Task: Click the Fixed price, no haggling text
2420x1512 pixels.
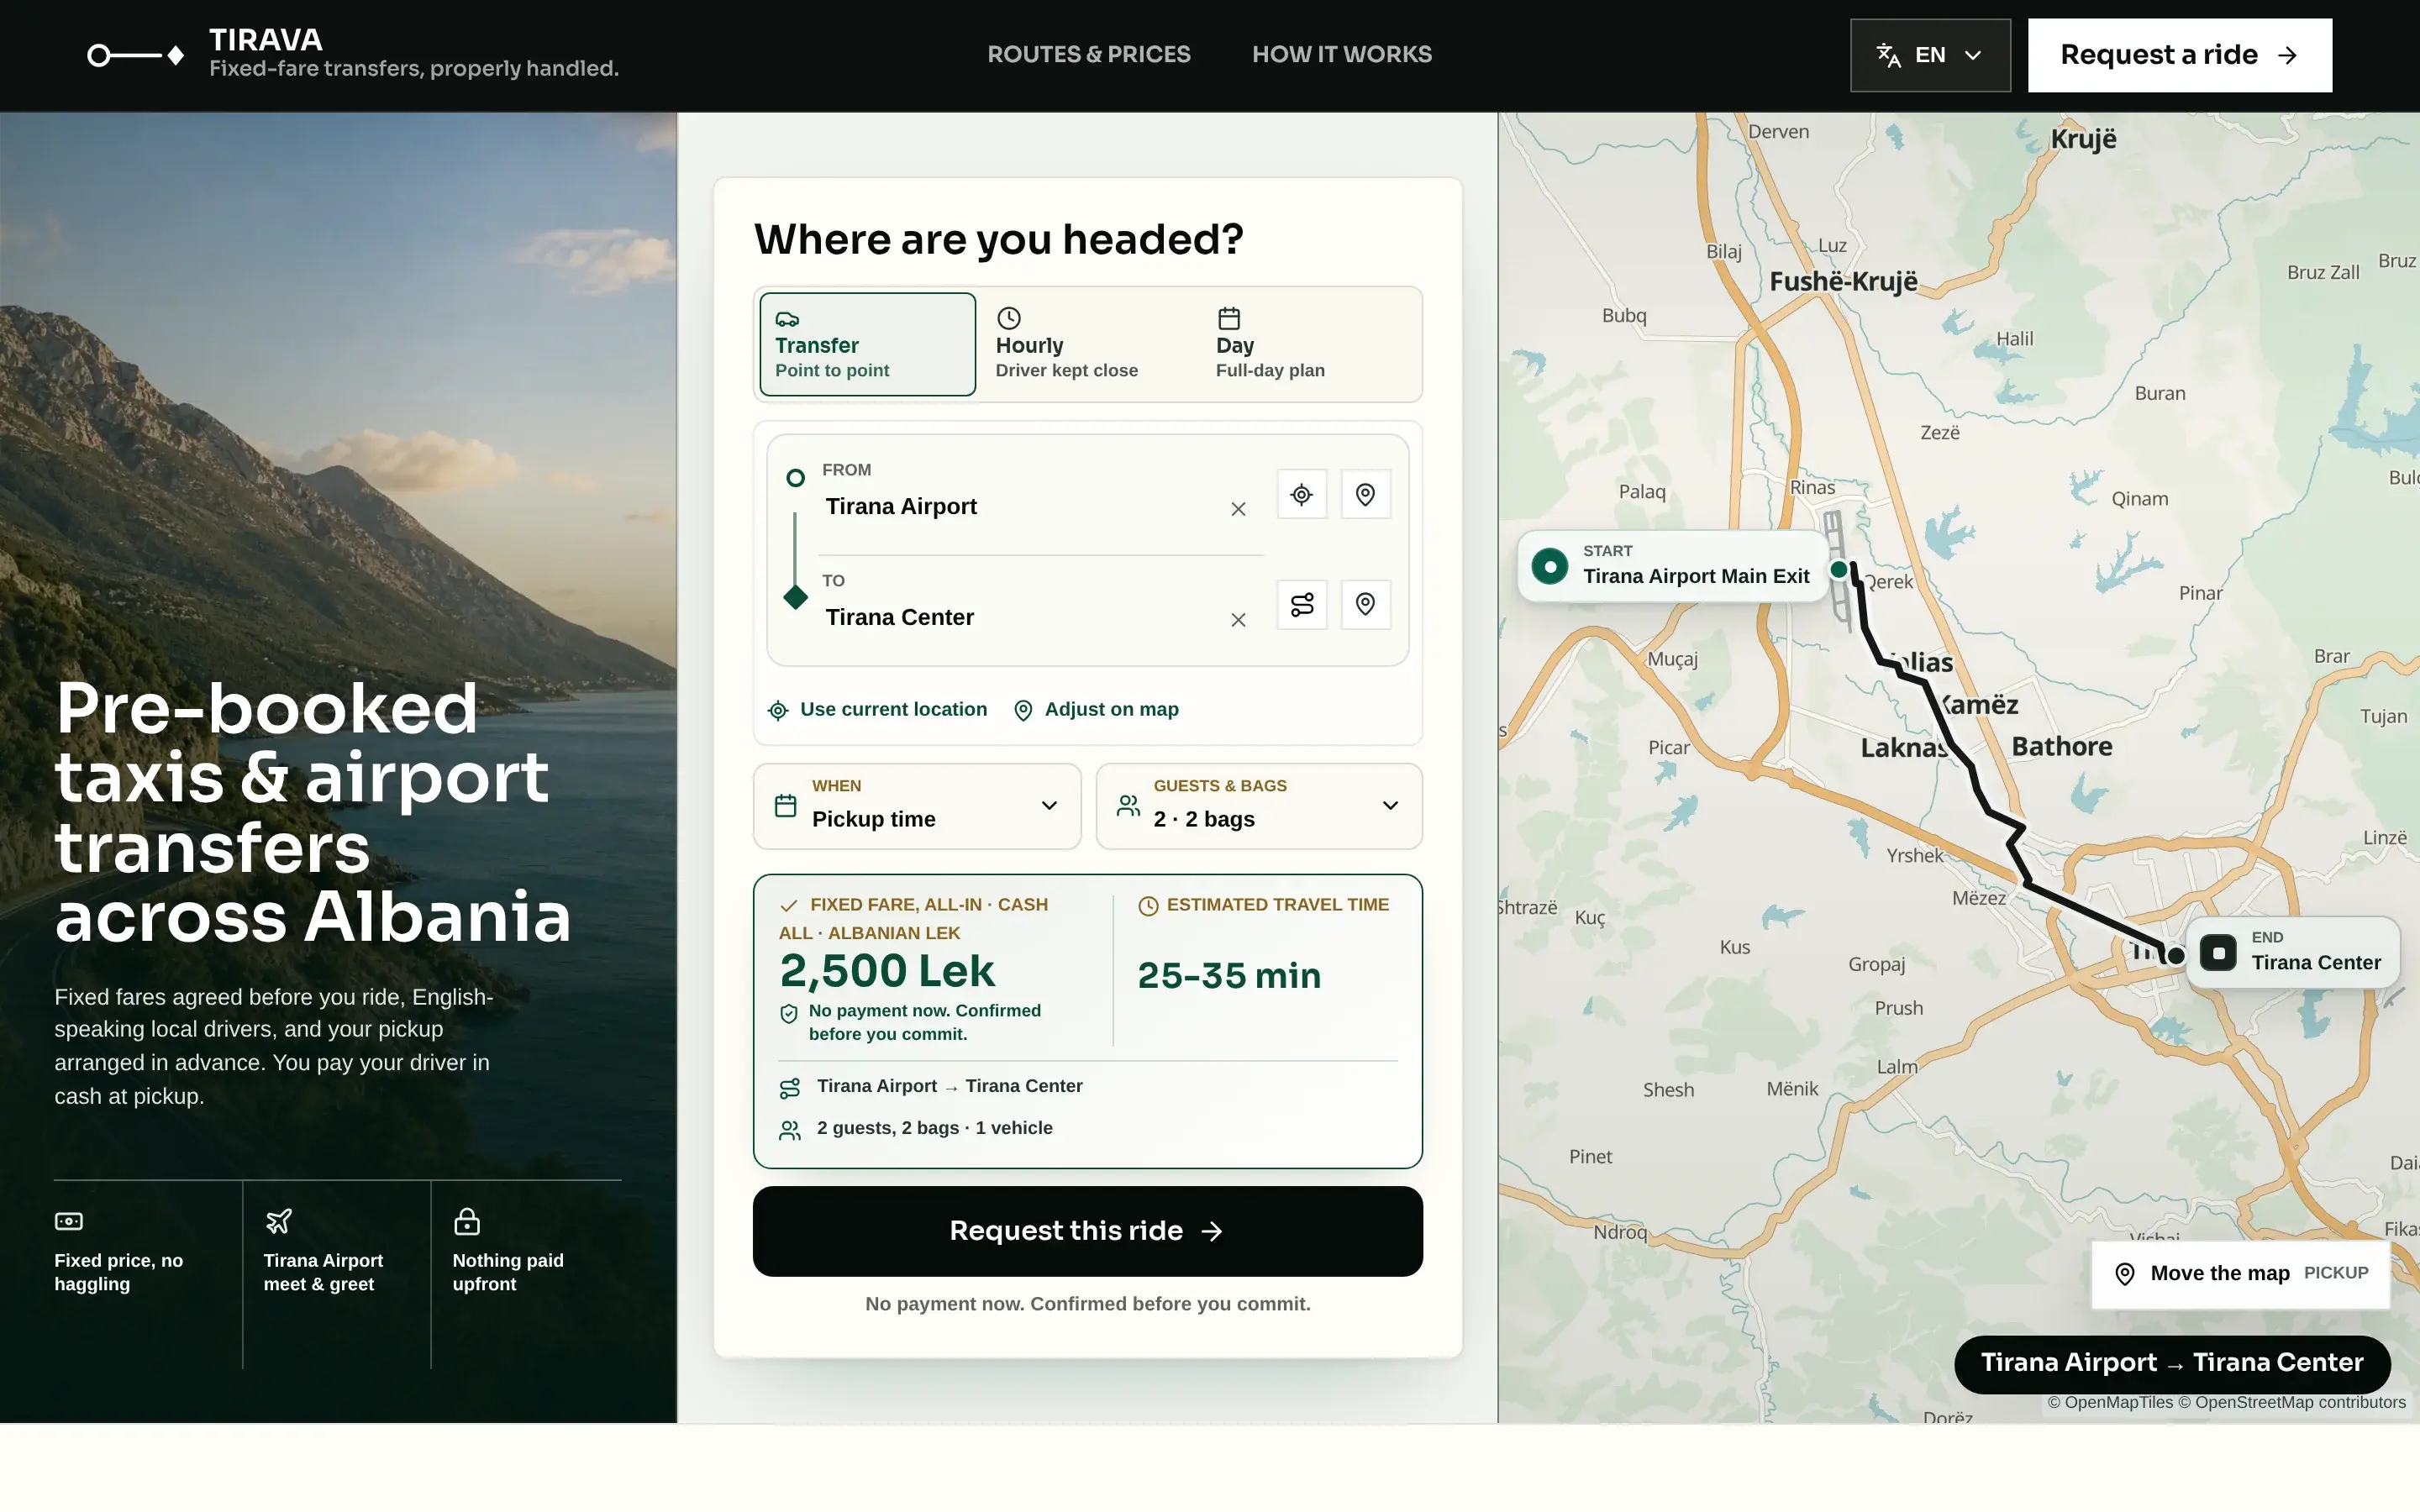Action: click(x=118, y=1272)
